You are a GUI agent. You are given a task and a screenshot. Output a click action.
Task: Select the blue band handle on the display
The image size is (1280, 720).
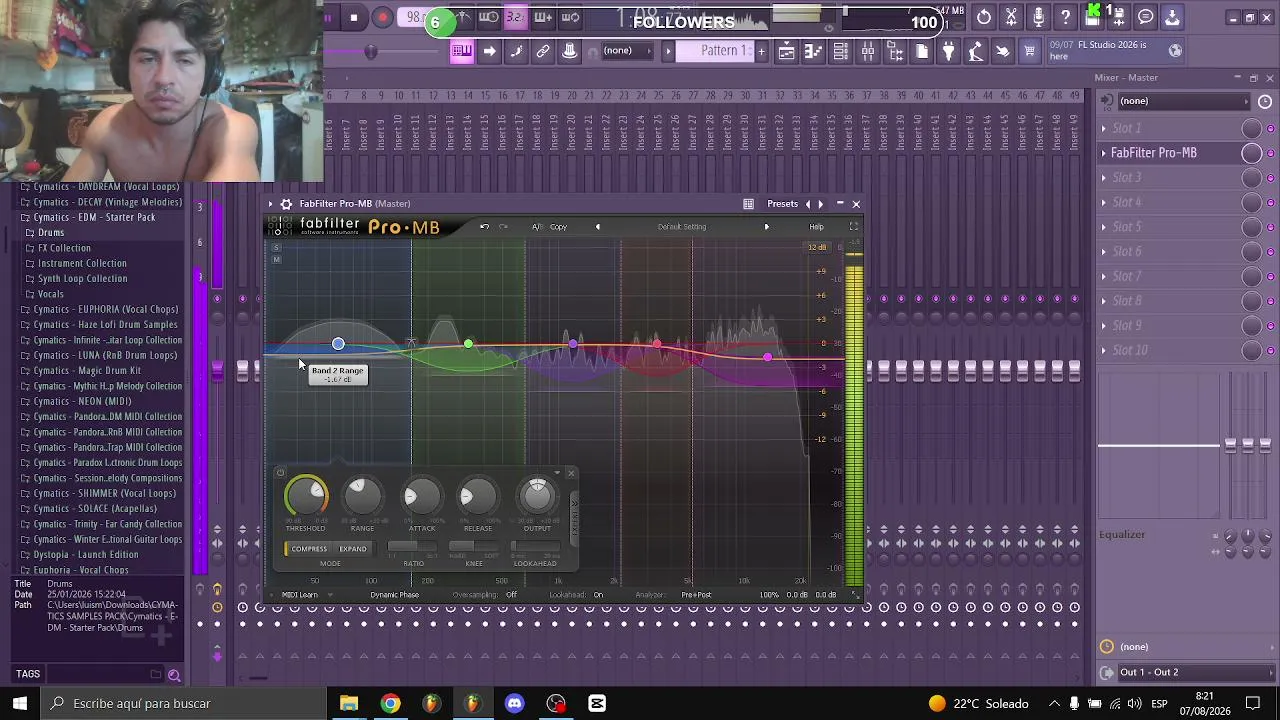tap(338, 344)
